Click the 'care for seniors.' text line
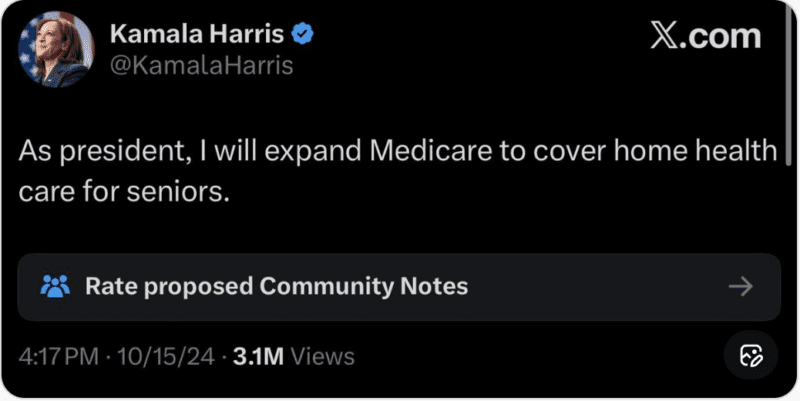 click(x=124, y=192)
